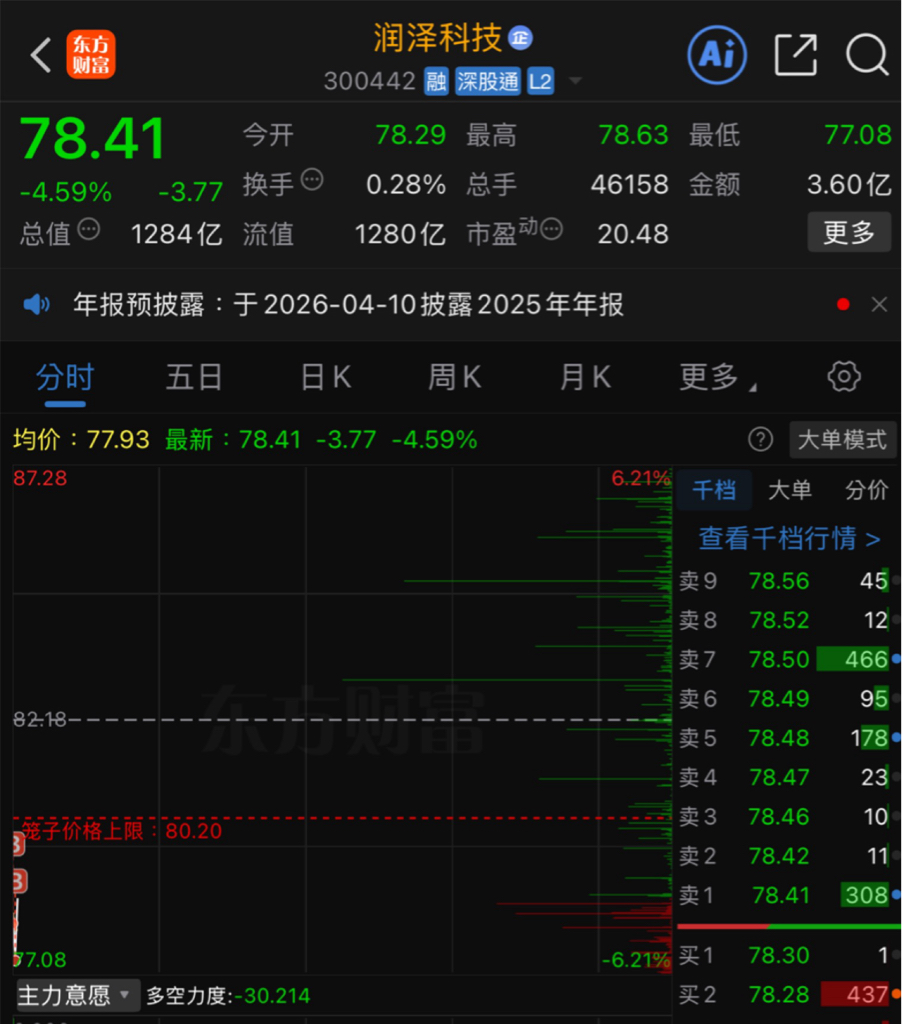Select 卖9 row at 78.56
The height and width of the screenshot is (1024, 902).
[788, 581]
